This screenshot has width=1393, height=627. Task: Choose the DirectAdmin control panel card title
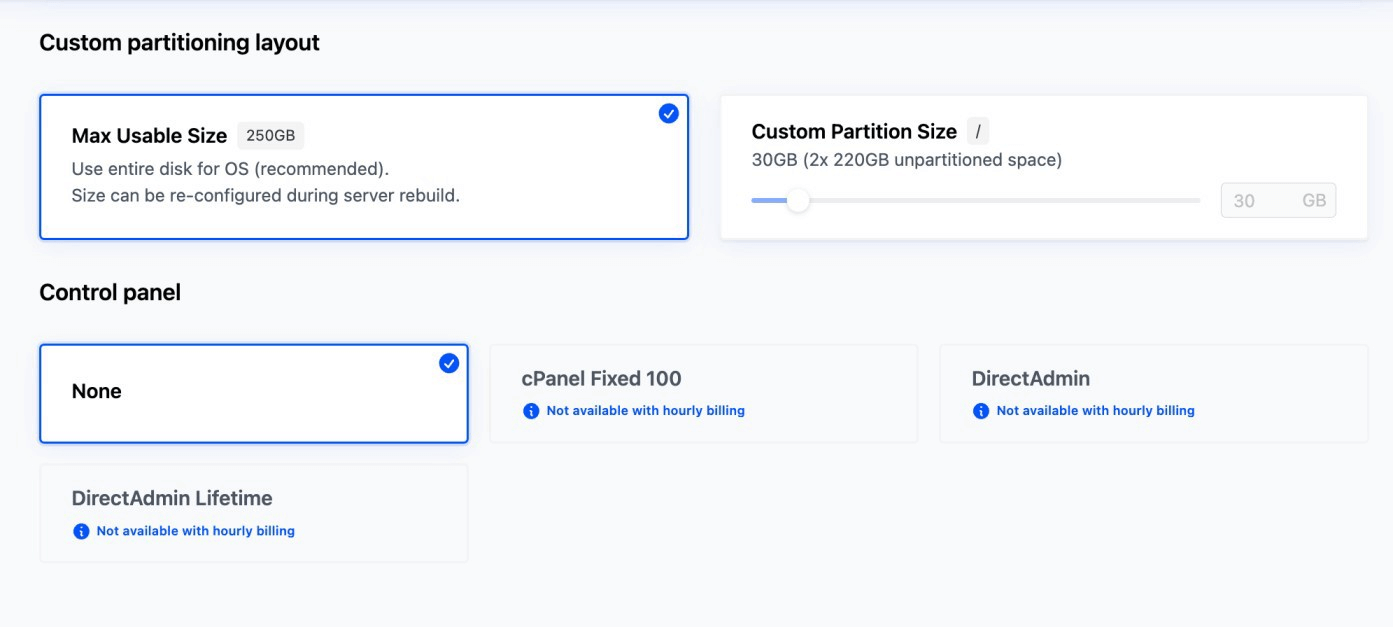(x=1030, y=379)
